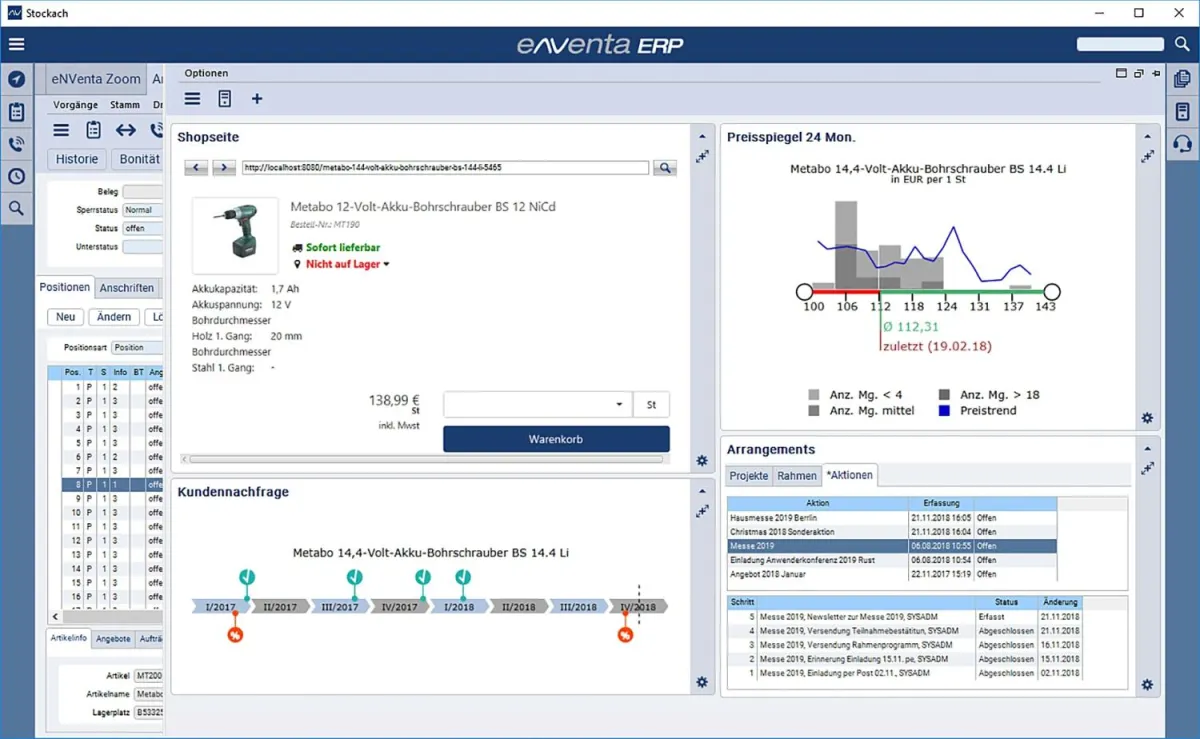The height and width of the screenshot is (739, 1200).
Task: Open the quantity dropdown beside the St unit
Action: pyautogui.click(x=620, y=405)
